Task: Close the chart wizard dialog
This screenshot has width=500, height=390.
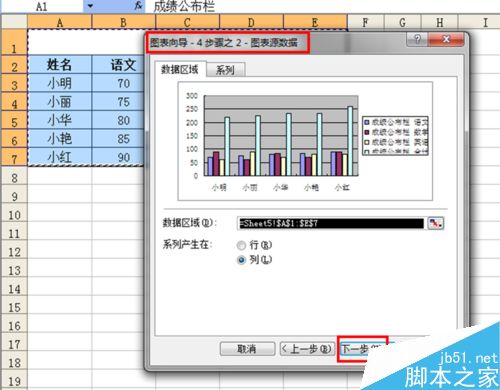Action: [x=446, y=40]
